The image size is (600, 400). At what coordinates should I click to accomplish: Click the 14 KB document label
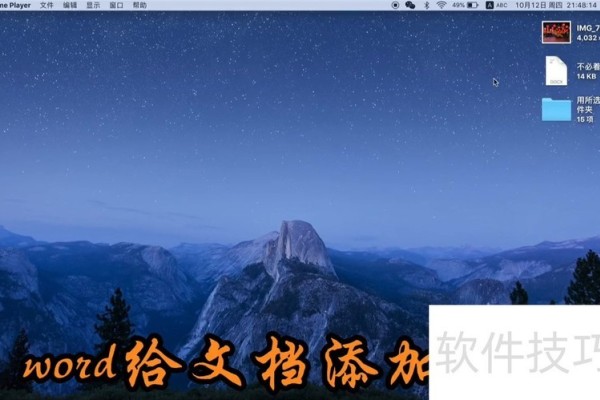click(x=587, y=77)
